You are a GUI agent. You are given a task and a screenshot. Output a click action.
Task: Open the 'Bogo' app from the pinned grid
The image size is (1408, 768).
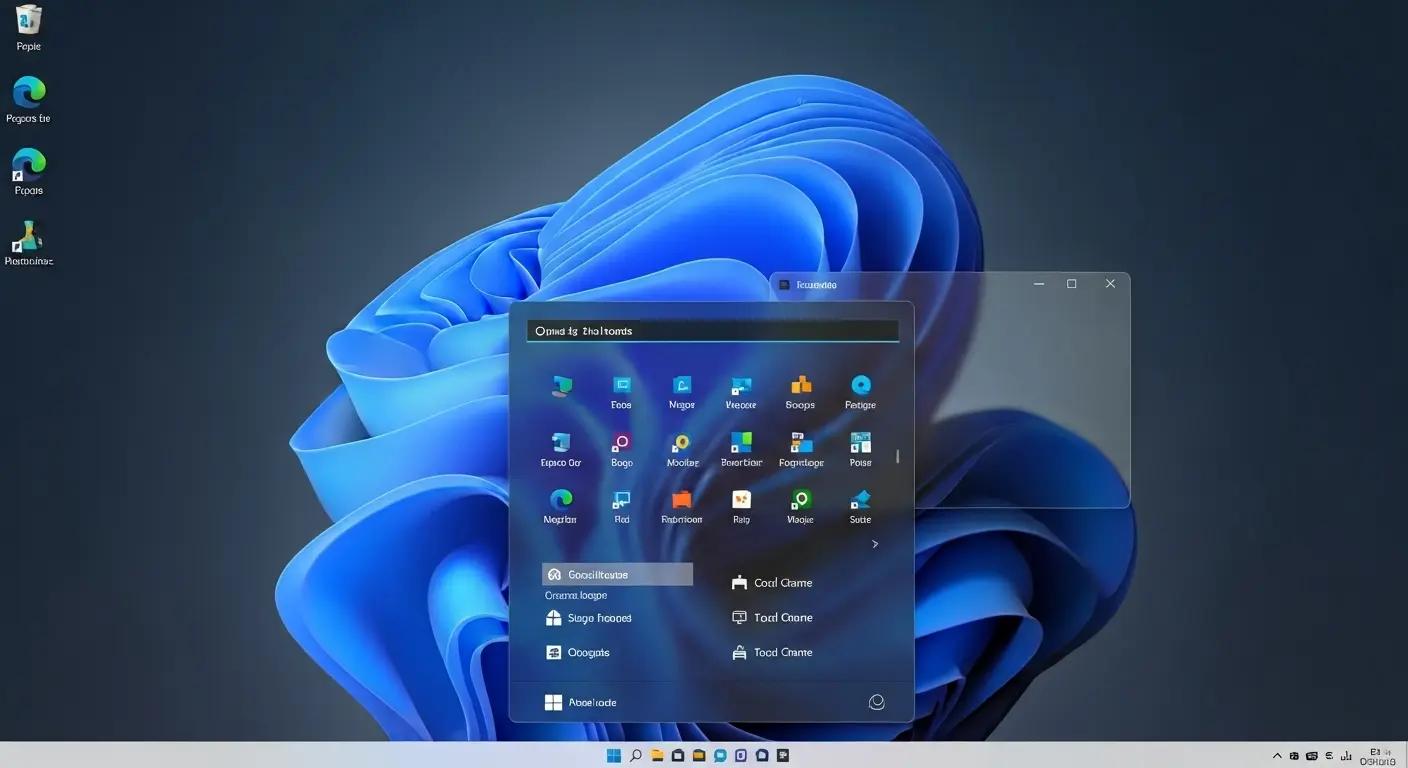(621, 443)
